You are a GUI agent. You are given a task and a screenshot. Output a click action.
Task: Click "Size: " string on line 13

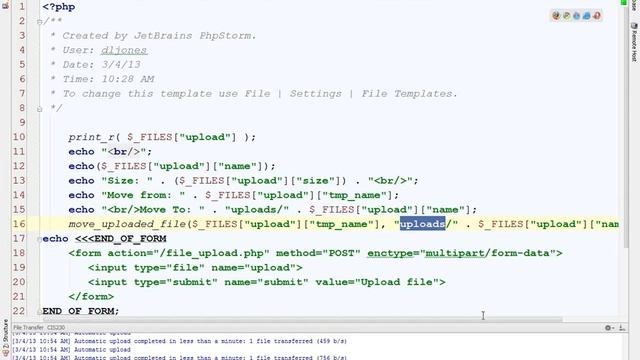point(127,181)
